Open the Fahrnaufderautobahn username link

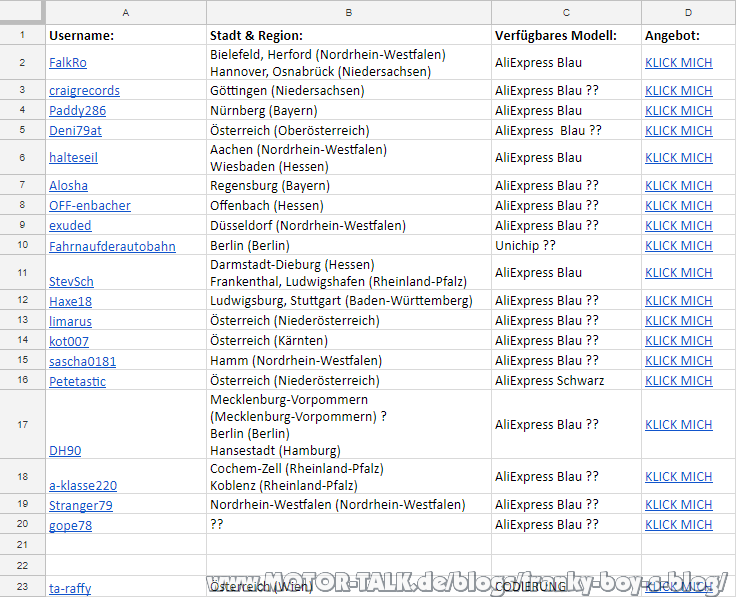coord(112,246)
